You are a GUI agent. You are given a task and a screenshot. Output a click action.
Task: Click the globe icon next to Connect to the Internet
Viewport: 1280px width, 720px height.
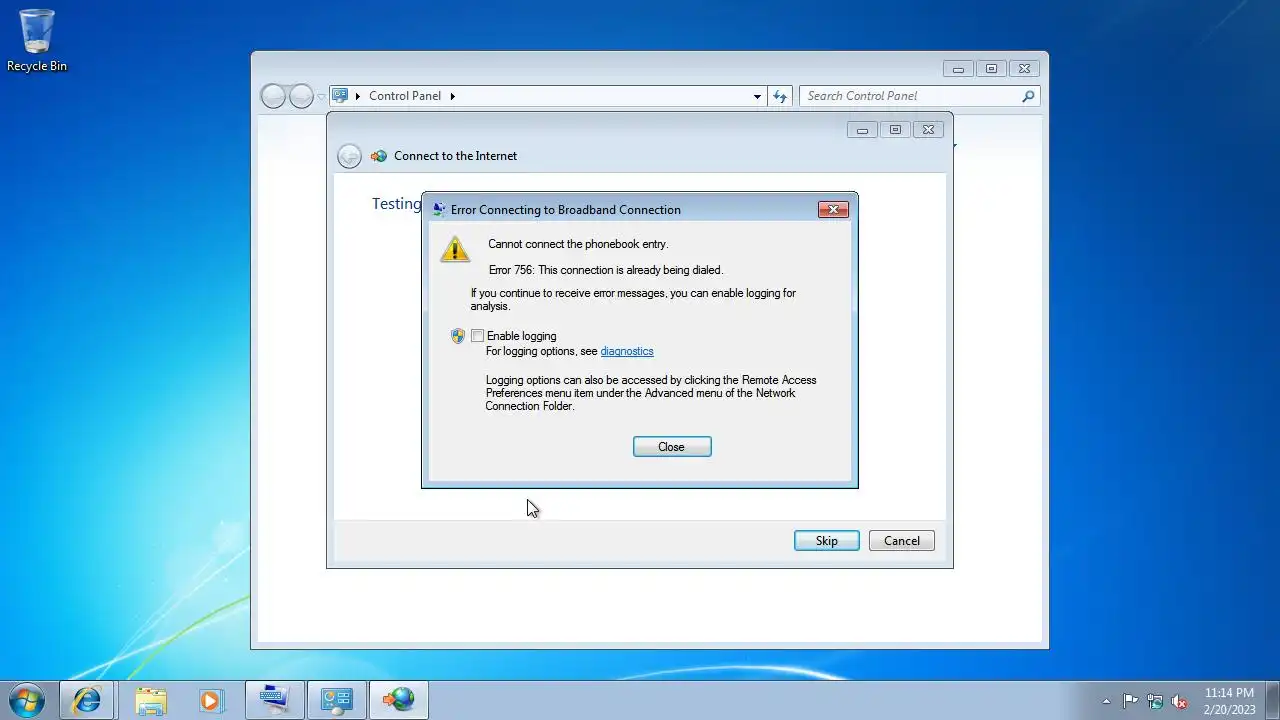click(379, 156)
